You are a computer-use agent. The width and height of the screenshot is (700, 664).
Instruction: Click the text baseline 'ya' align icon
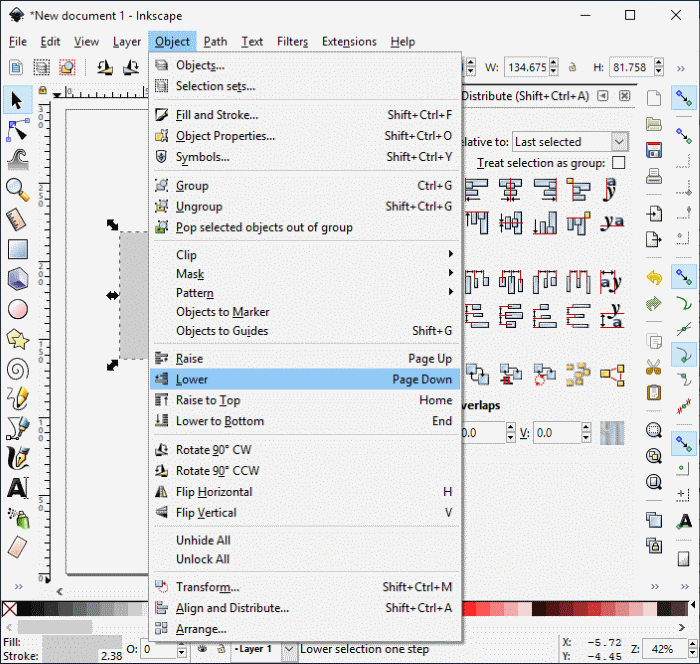[x=612, y=222]
